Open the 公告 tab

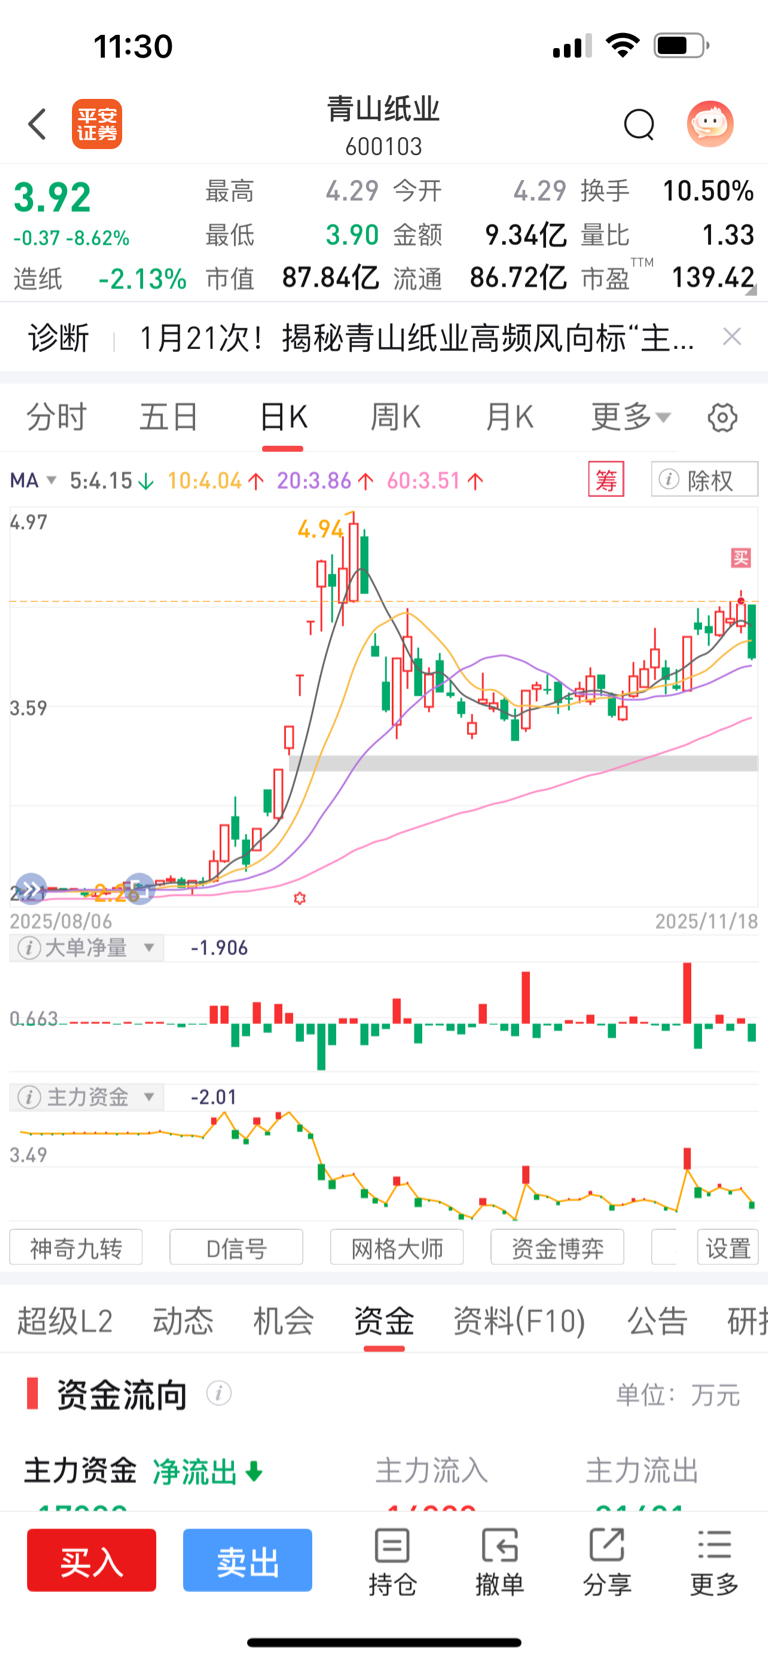(x=657, y=1321)
